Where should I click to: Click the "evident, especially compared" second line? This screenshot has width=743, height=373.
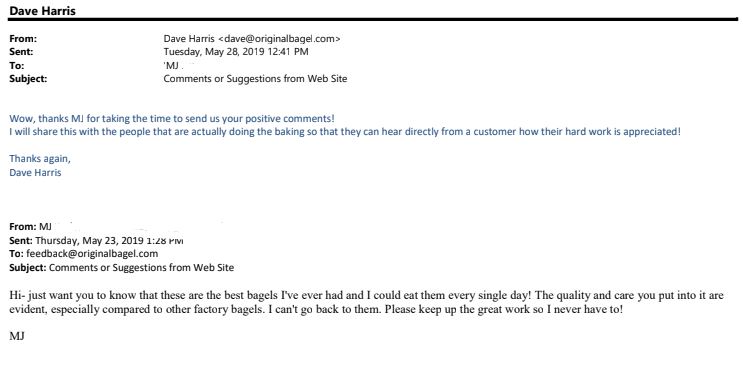[x=316, y=309]
